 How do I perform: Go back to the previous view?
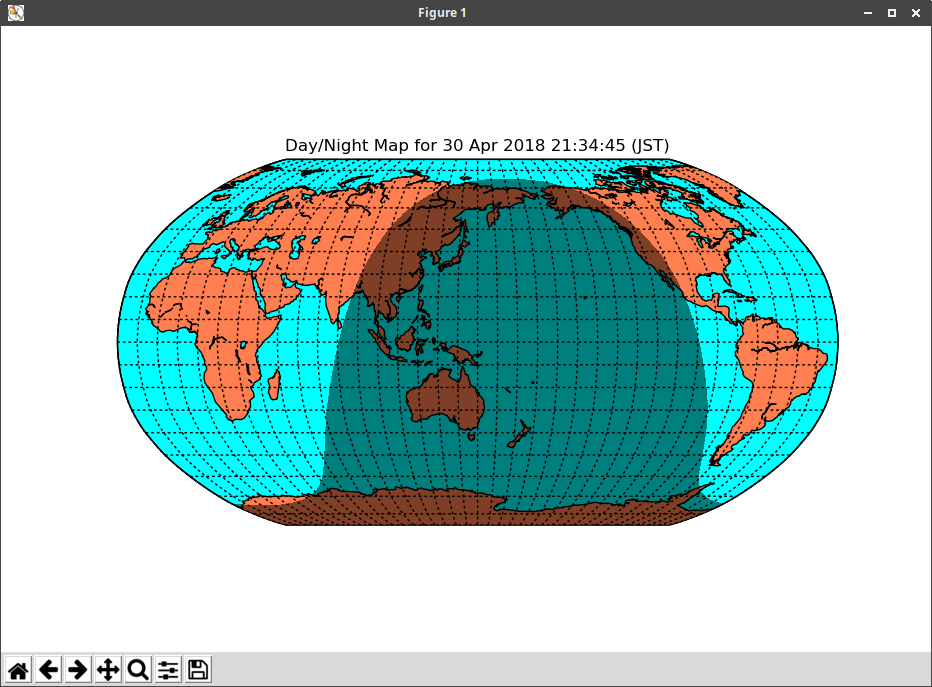pyautogui.click(x=48, y=670)
